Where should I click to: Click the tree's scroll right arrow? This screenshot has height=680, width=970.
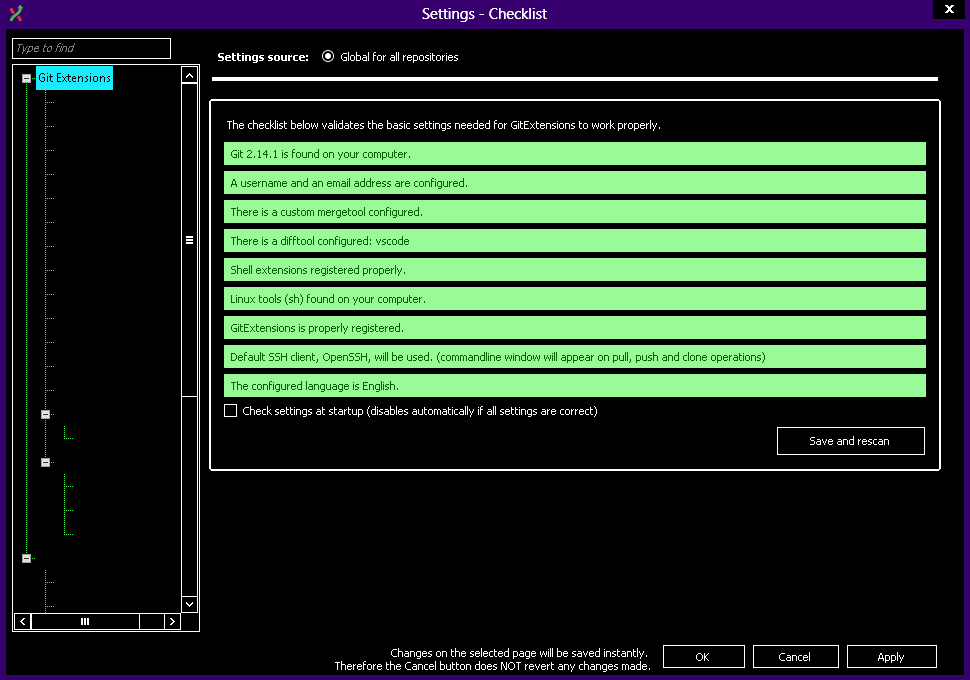(172, 621)
